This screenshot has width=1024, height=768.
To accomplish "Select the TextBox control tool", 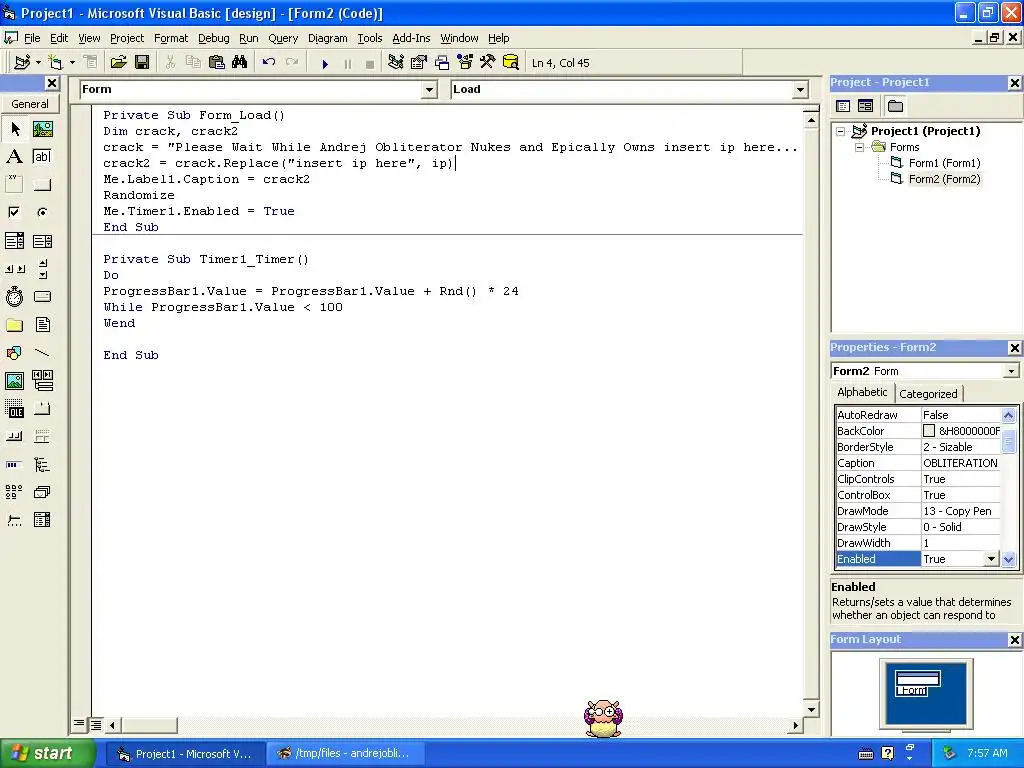I will [42, 157].
